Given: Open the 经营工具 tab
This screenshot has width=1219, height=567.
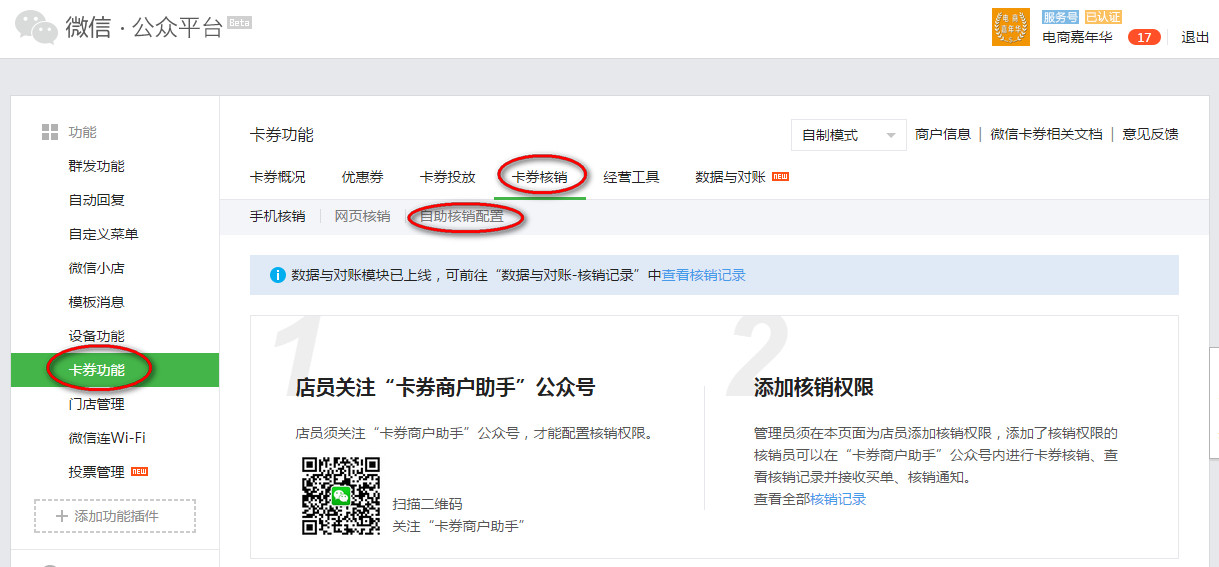Looking at the screenshot, I should tap(631, 177).
